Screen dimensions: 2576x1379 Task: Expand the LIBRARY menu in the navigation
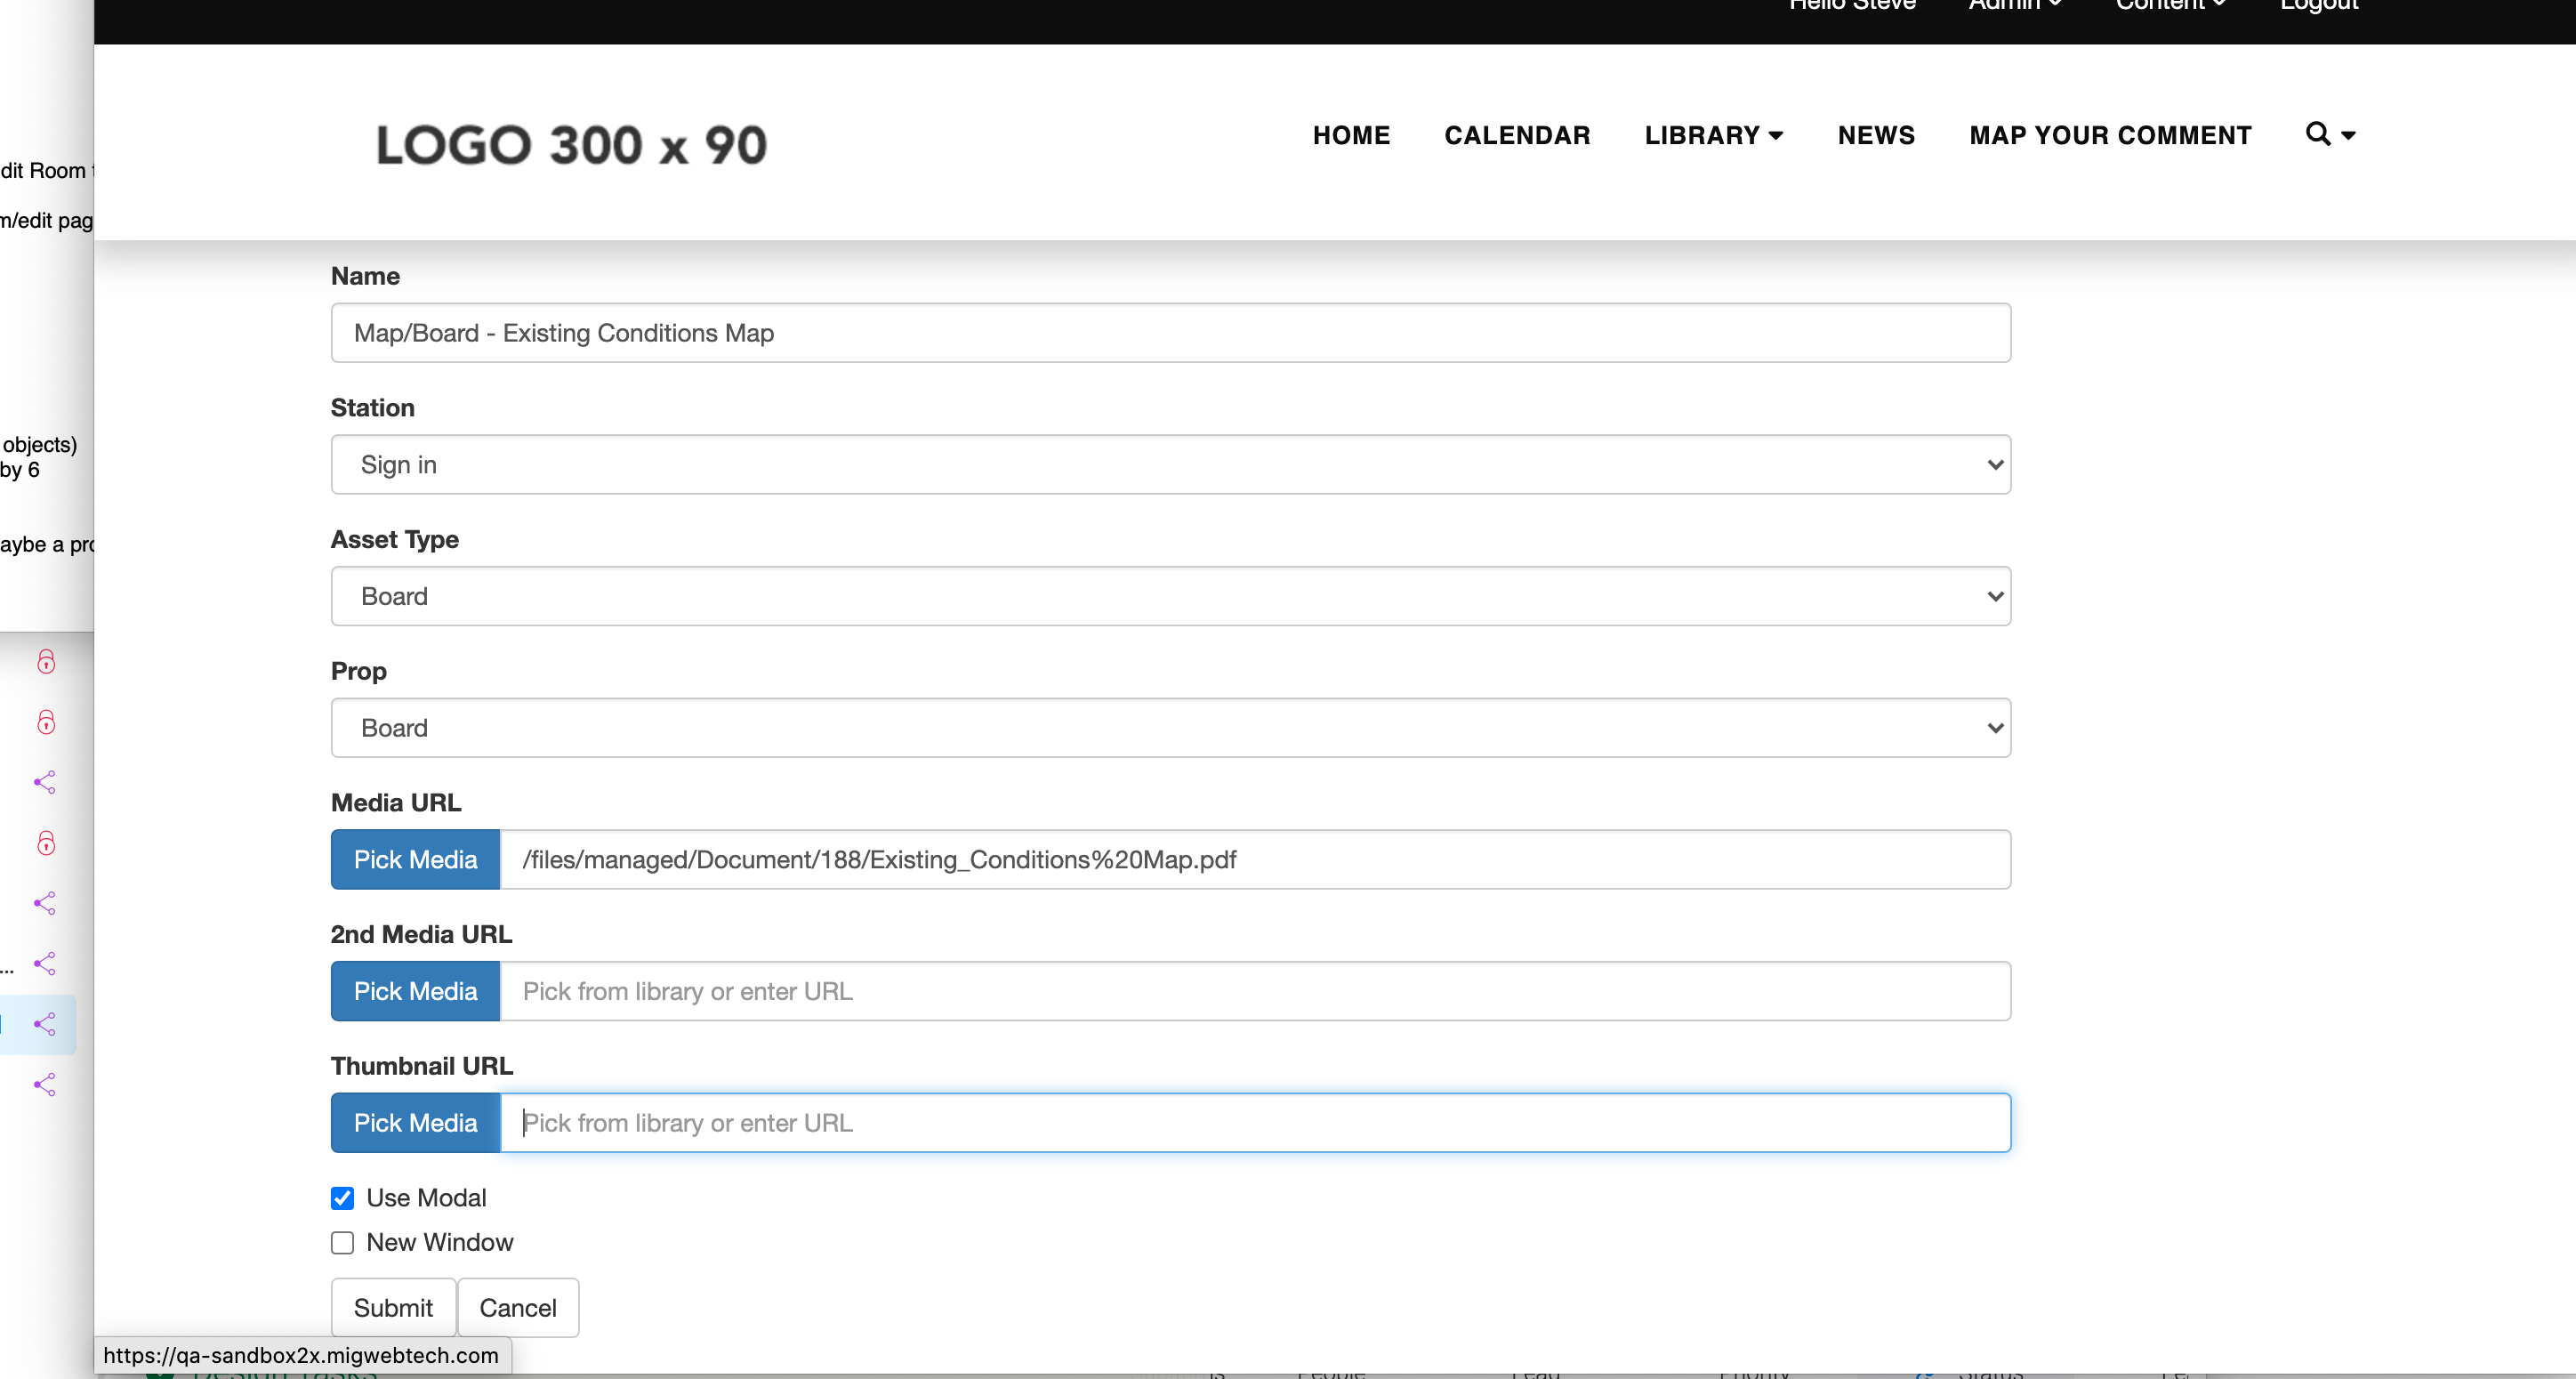(1713, 135)
